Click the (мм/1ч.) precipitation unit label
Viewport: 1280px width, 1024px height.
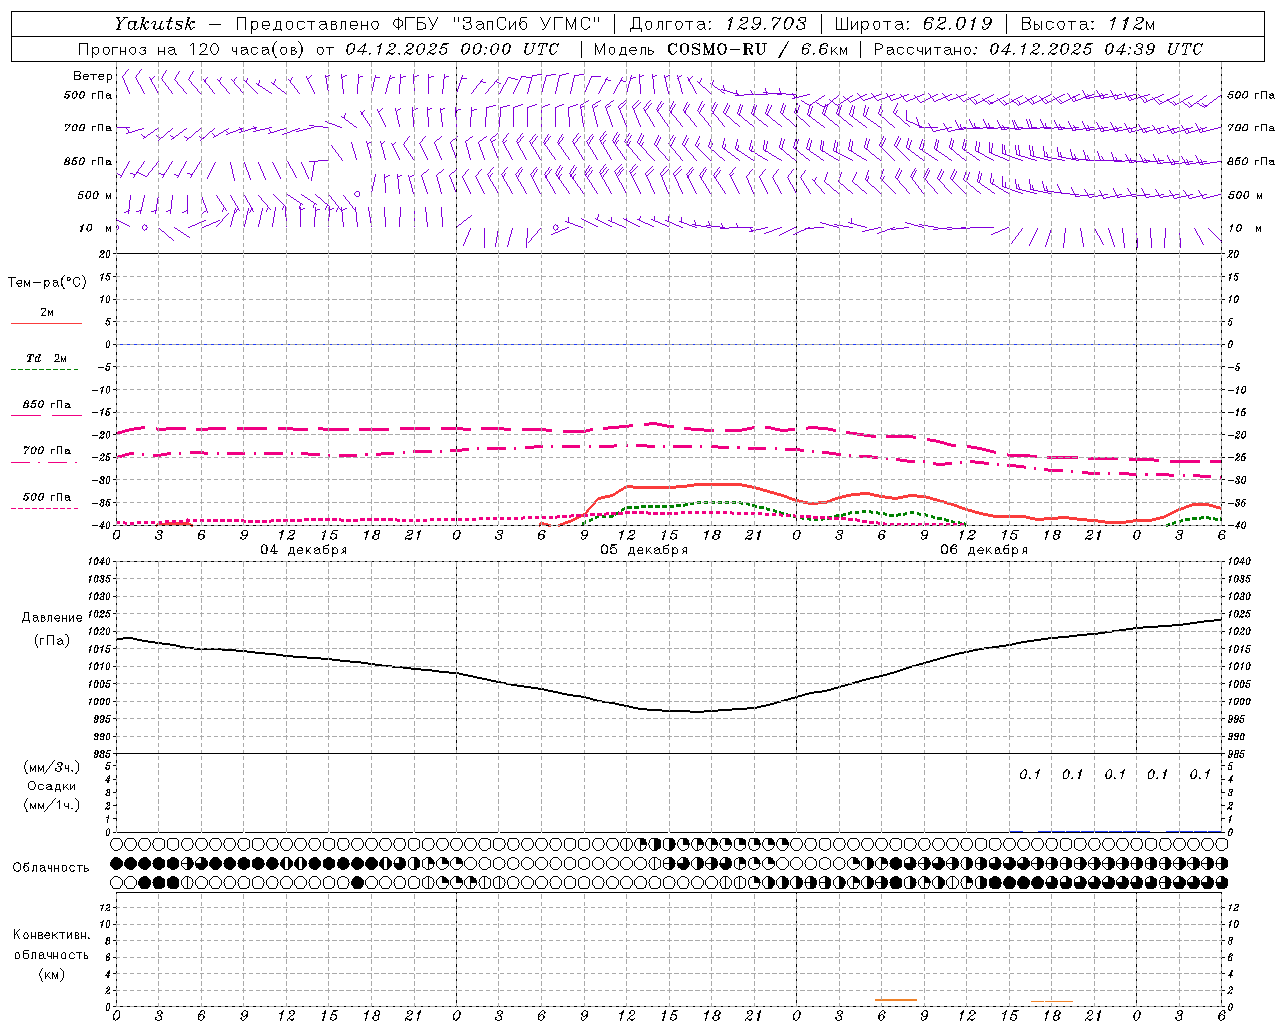pyautogui.click(x=52, y=806)
